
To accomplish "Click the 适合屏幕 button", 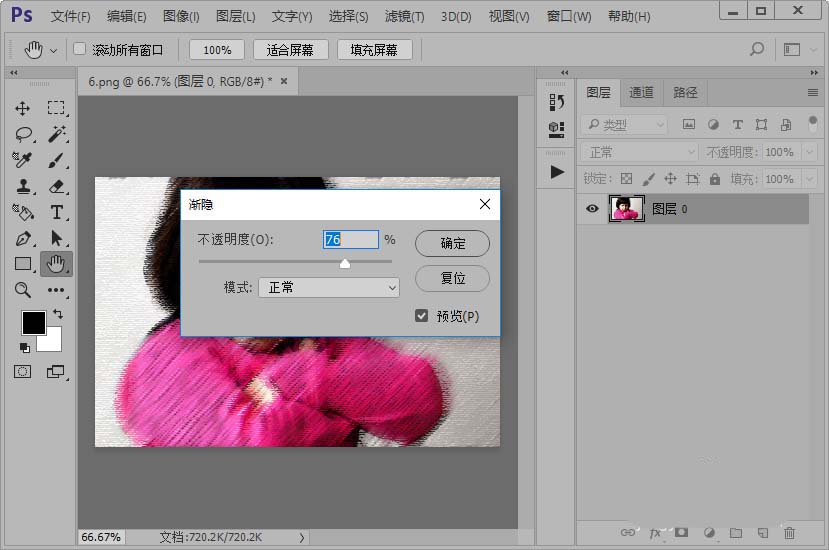I will [290, 50].
